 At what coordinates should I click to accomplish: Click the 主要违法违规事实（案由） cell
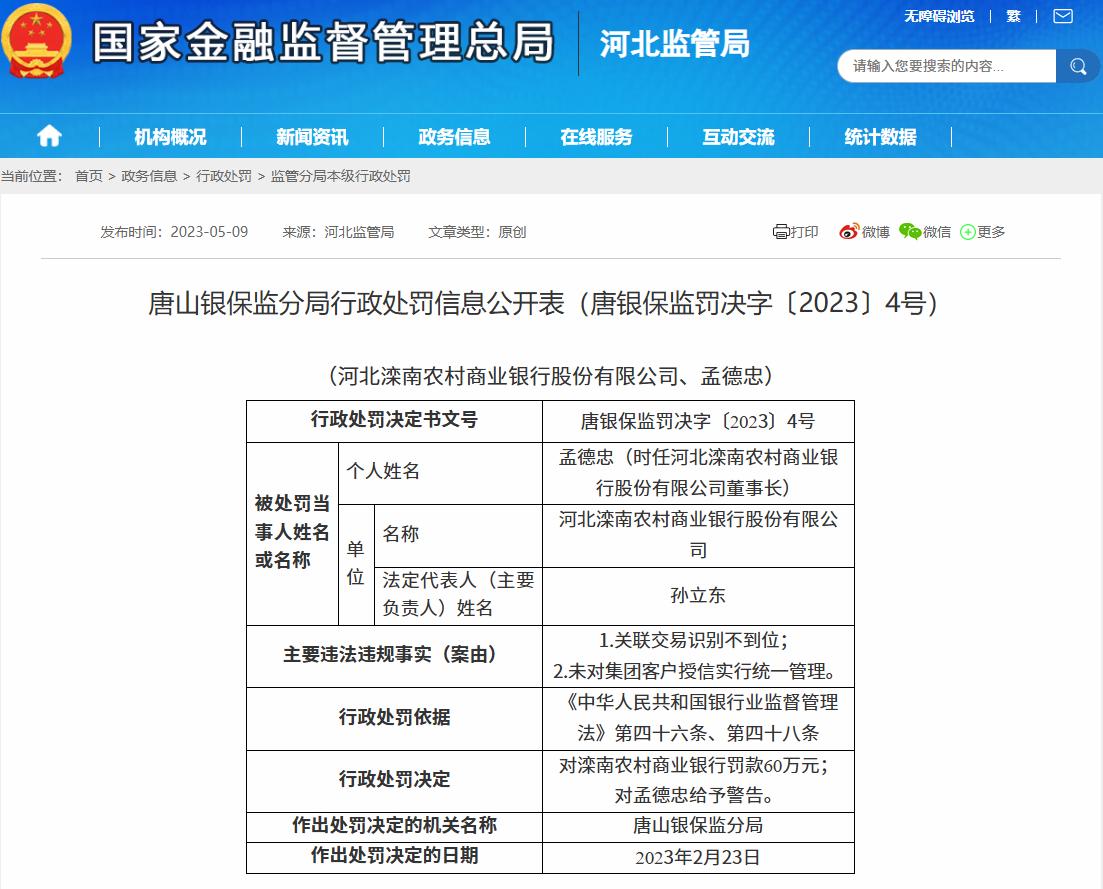[395, 655]
